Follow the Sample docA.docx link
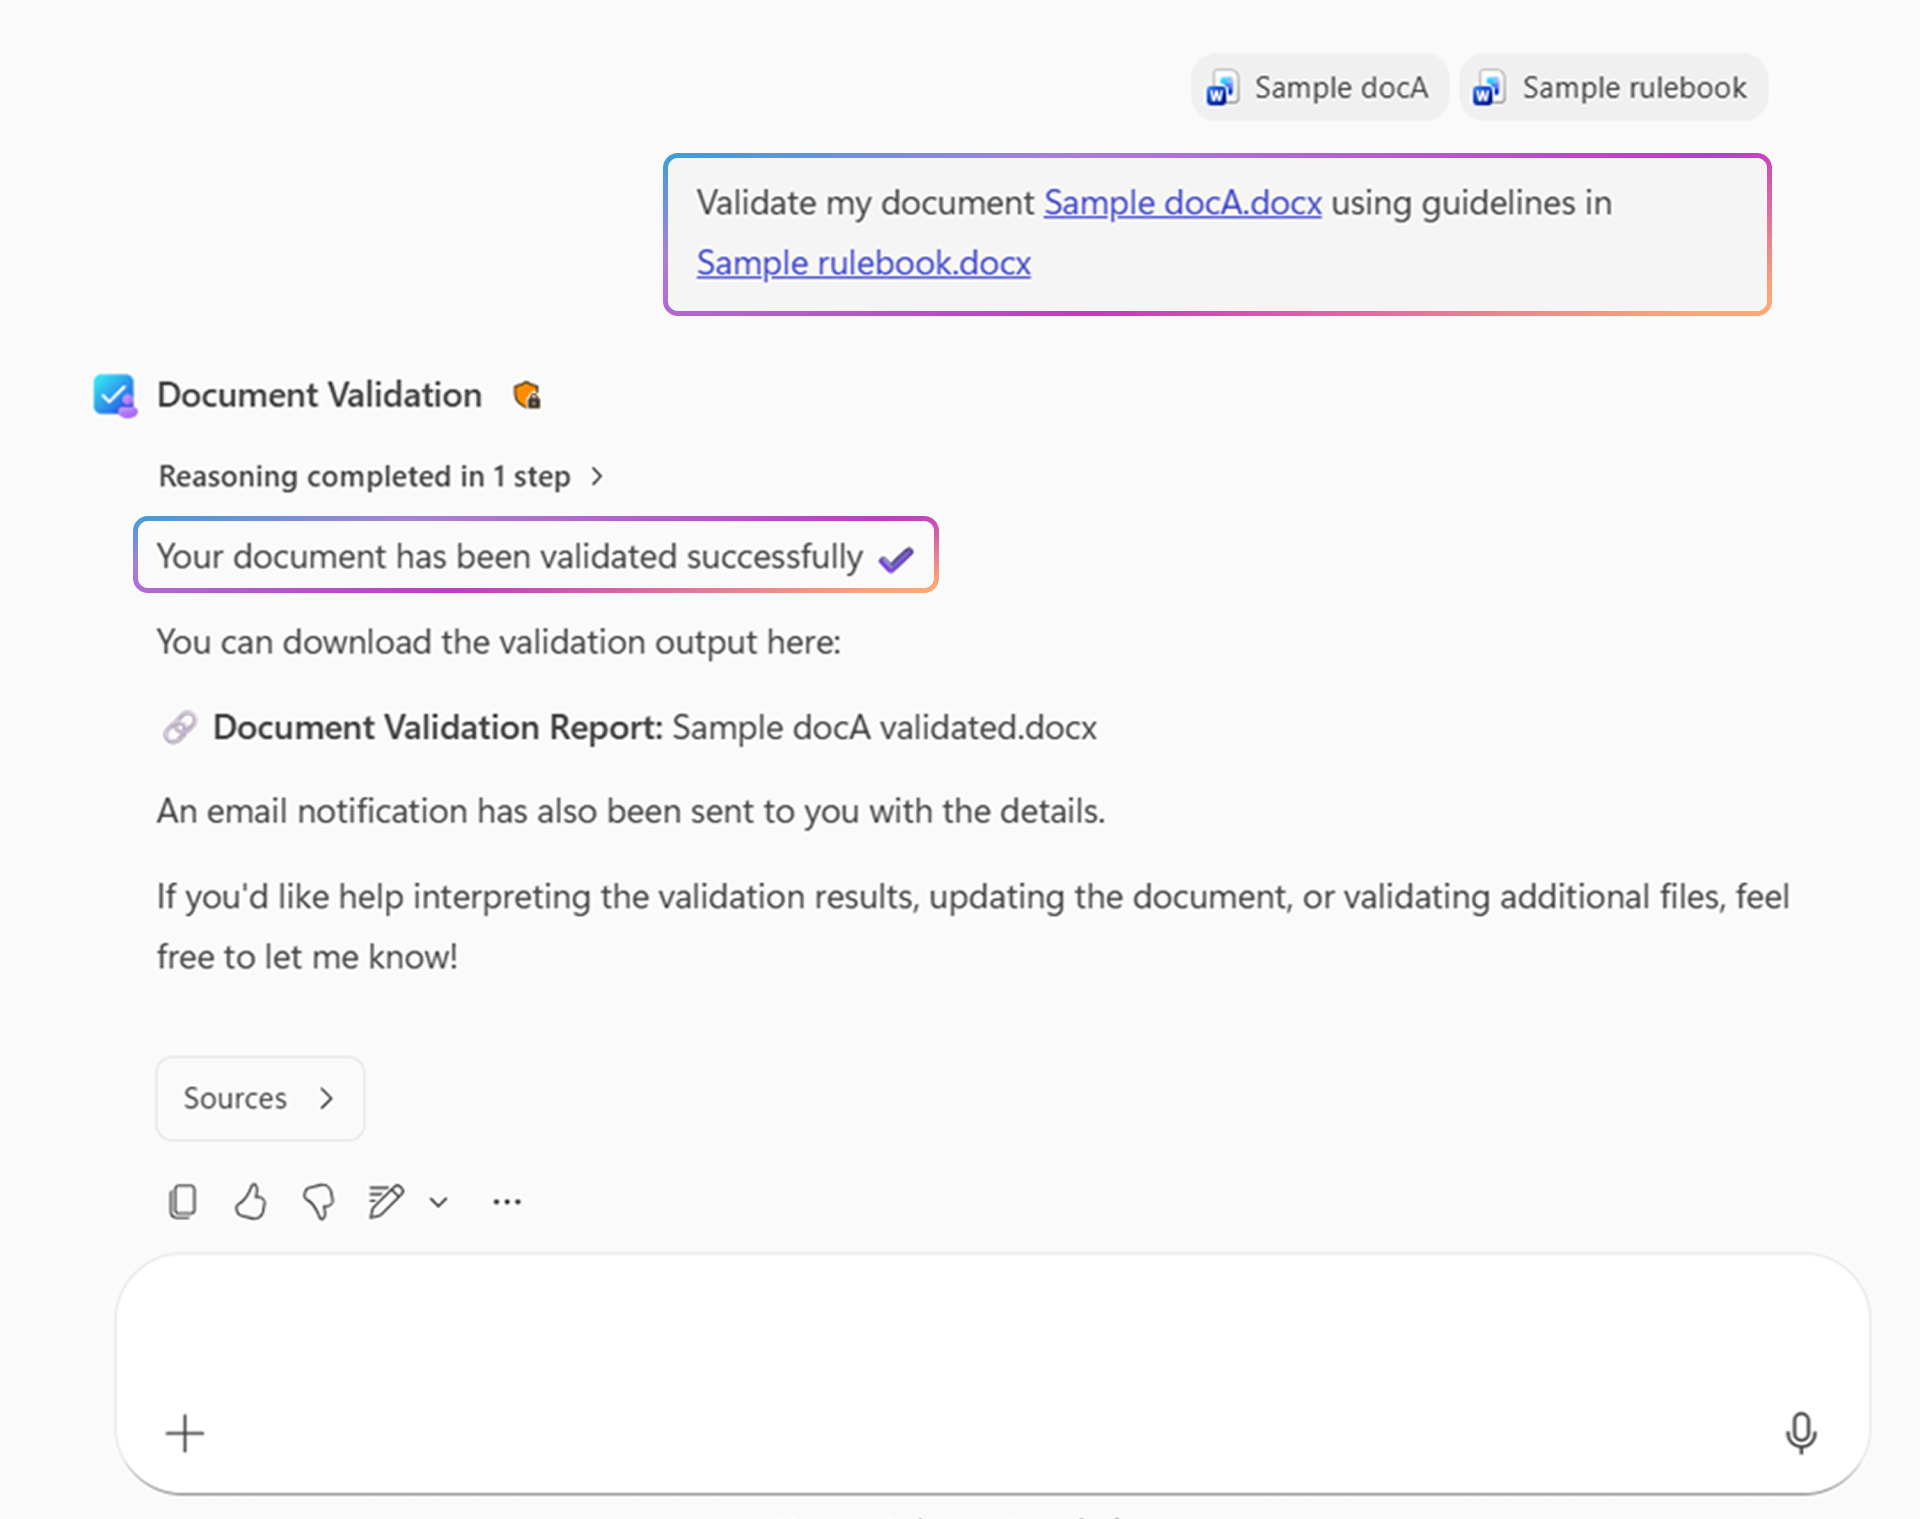Screen dimensions: 1920x1519 (1183, 203)
